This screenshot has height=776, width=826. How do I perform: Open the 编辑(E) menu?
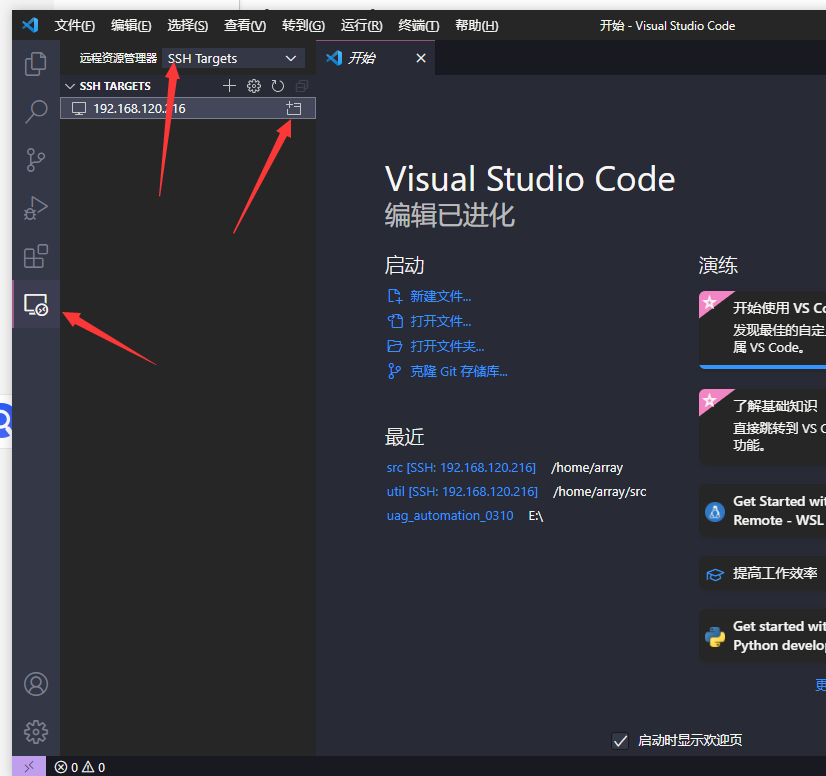[x=131, y=25]
